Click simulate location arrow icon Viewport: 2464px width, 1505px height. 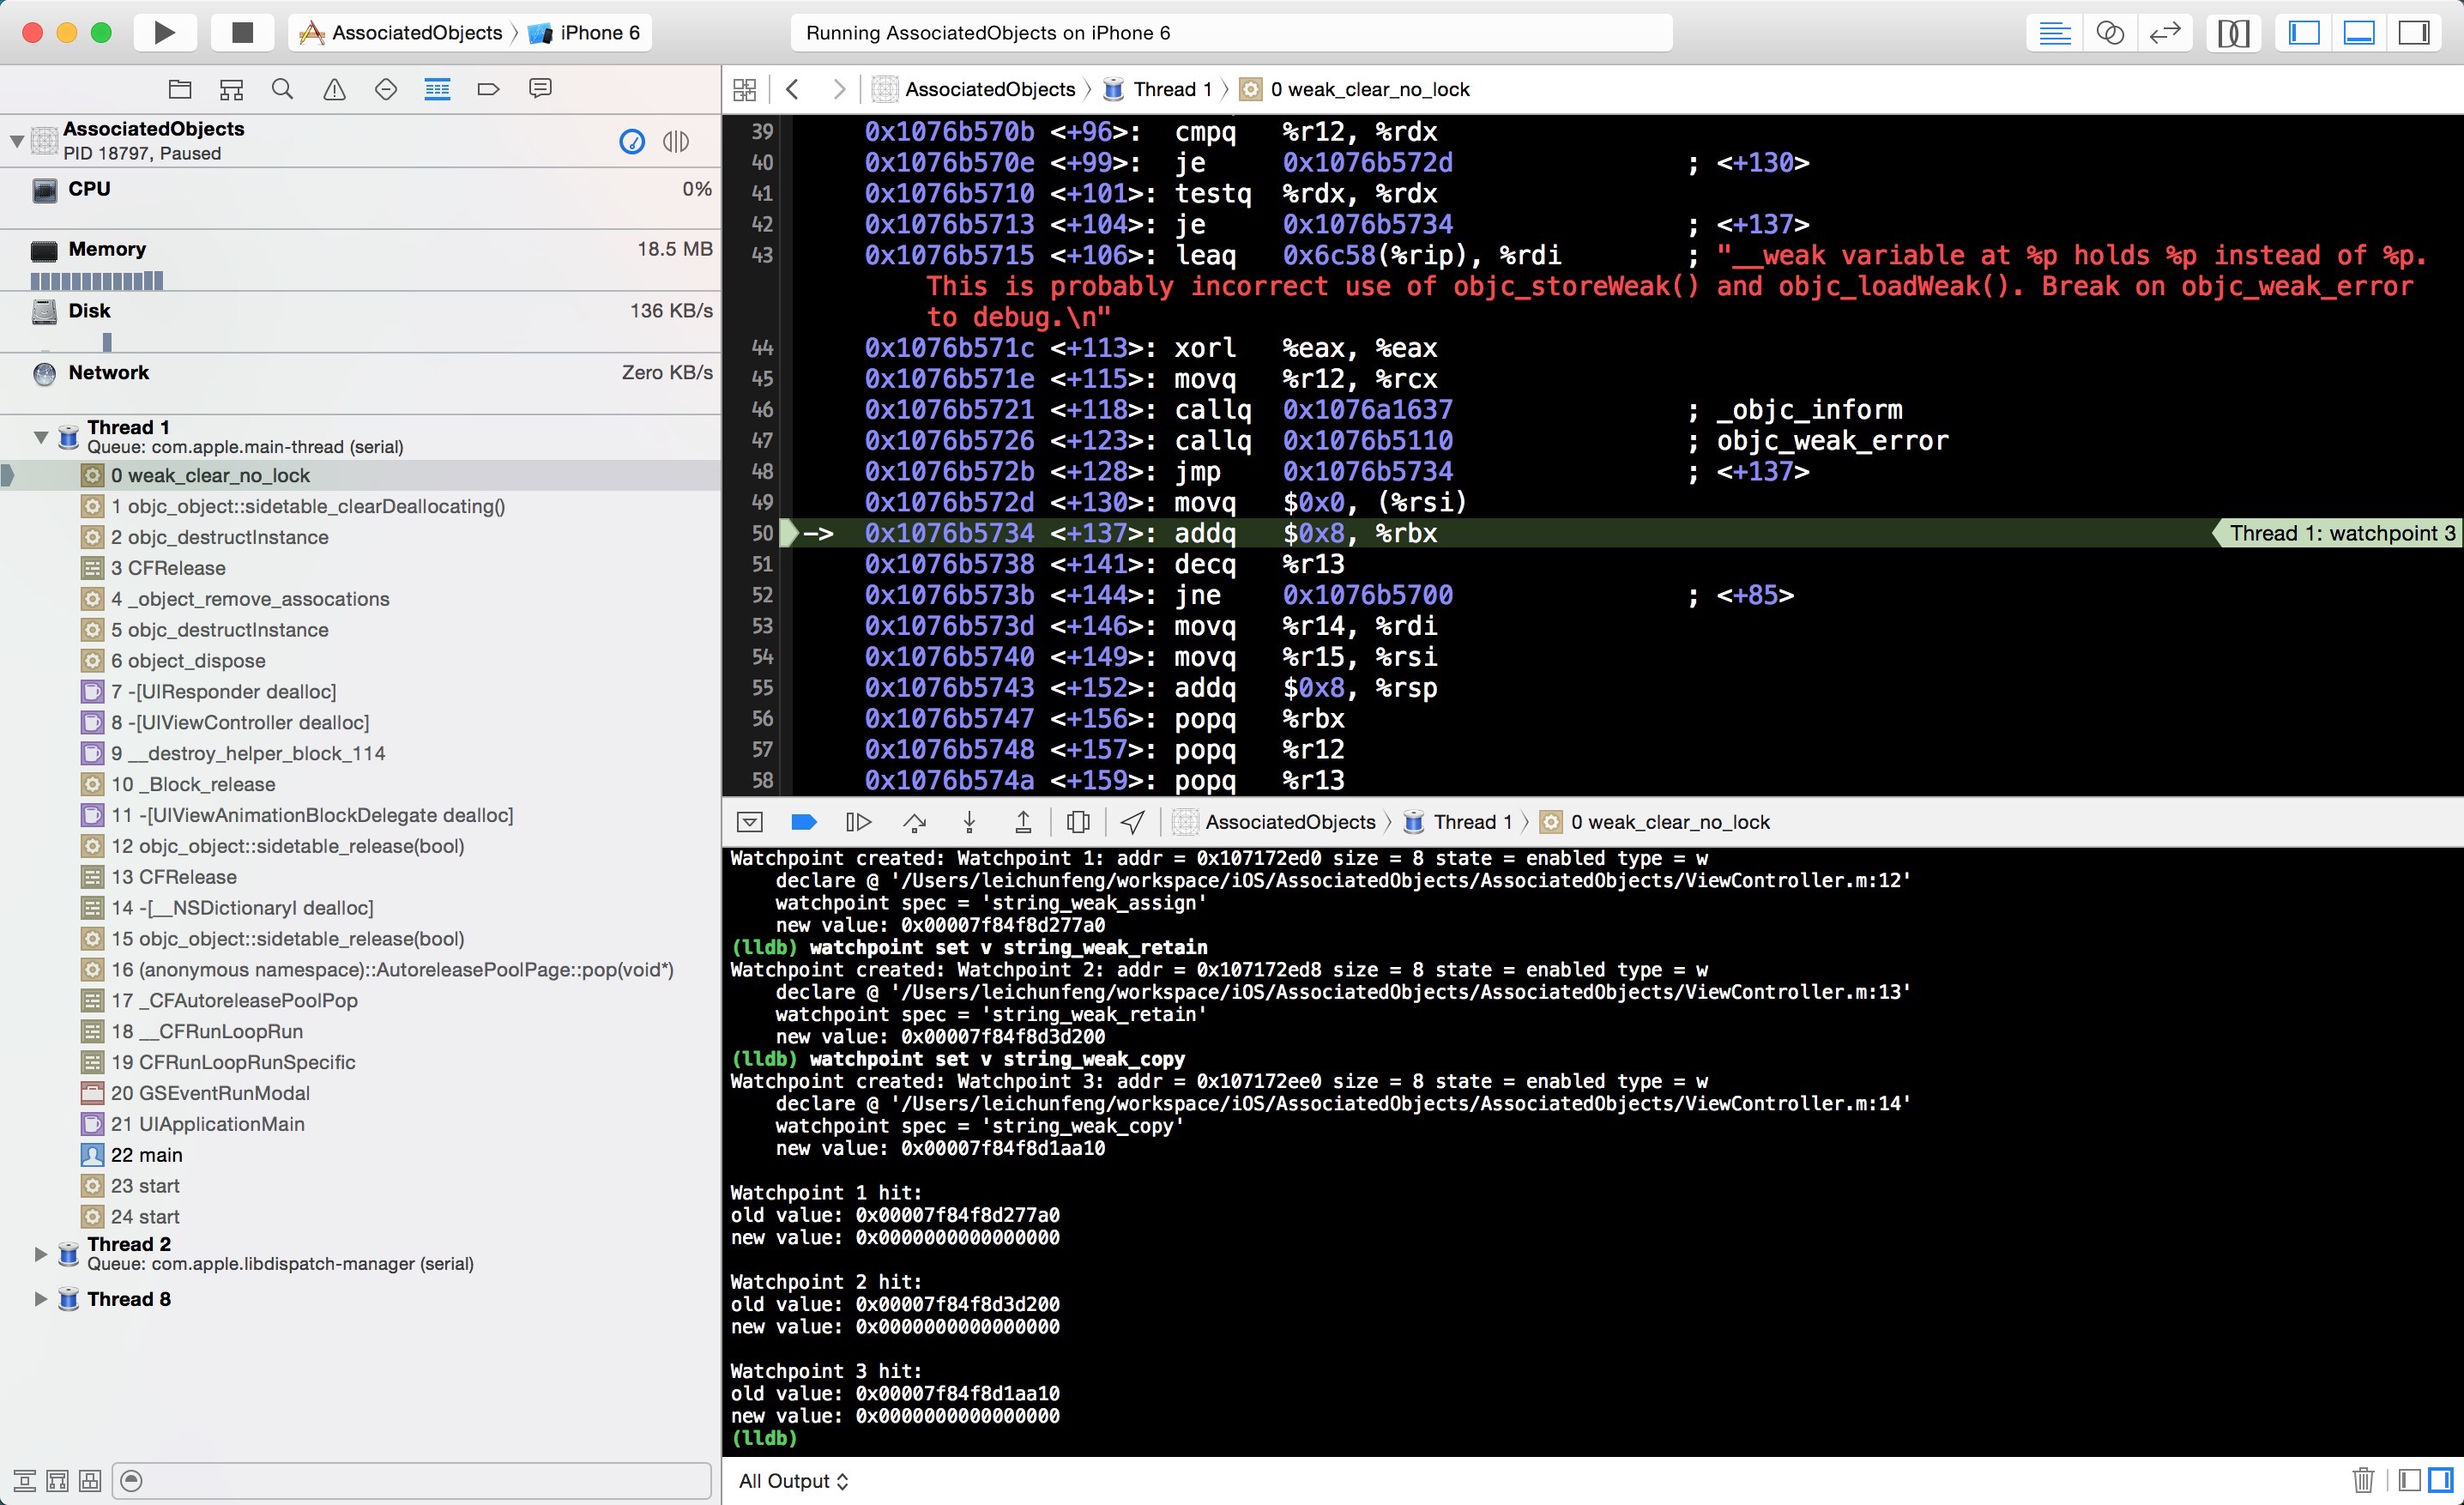[x=1132, y=822]
